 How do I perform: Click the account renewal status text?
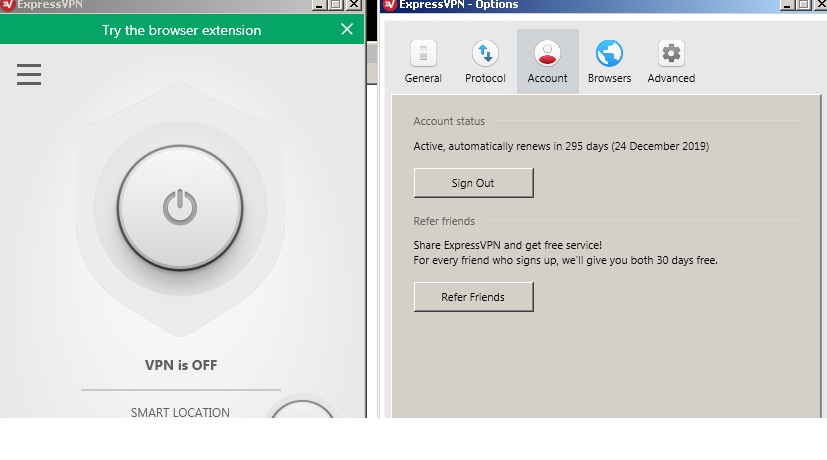coord(561,146)
